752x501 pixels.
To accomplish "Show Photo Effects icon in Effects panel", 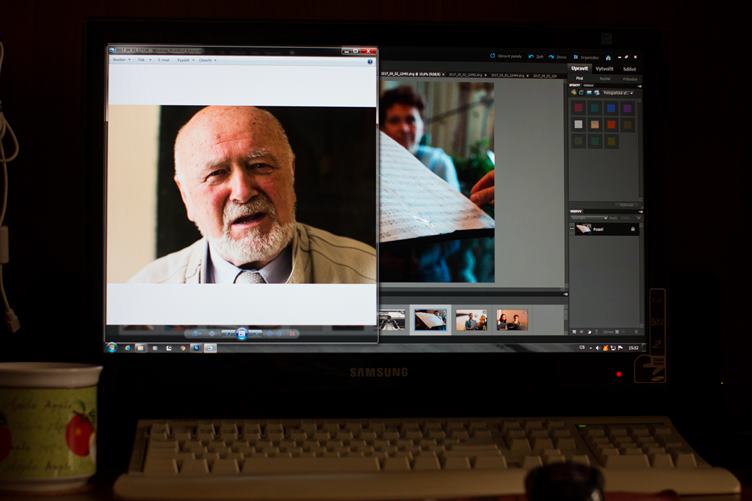I will [589, 93].
